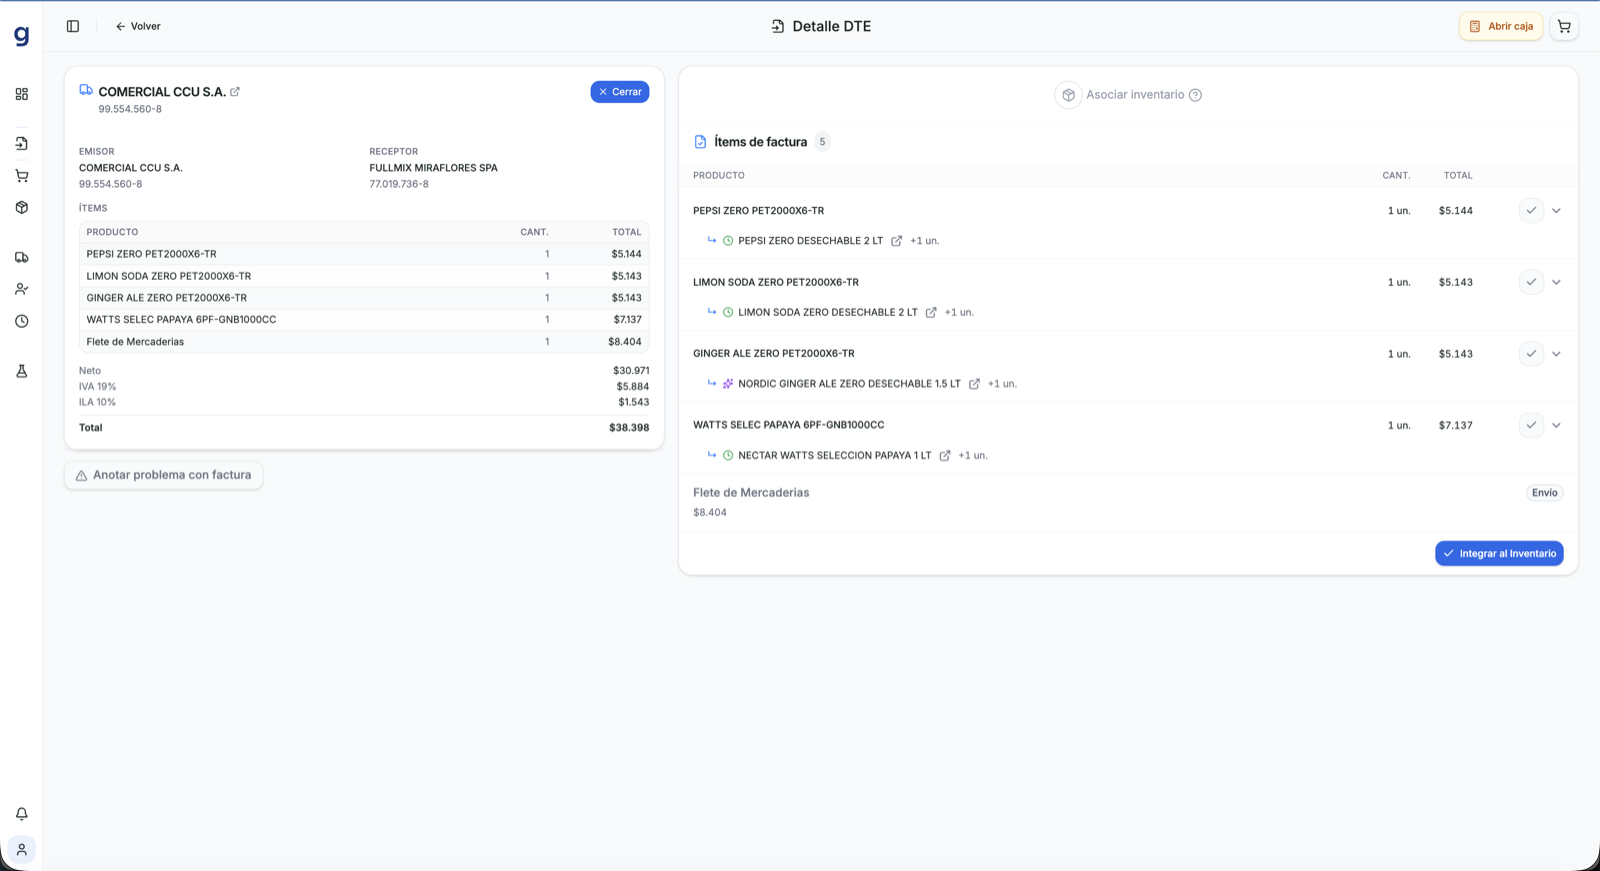This screenshot has height=871, width=1600.
Task: Open the suppliers truck icon in sidebar
Action: (21, 257)
